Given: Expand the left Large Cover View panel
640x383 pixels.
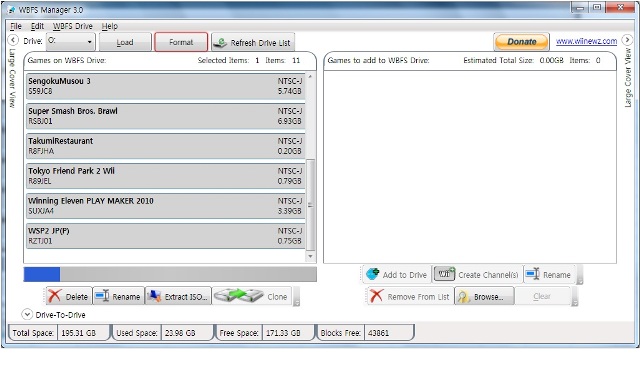Looking at the screenshot, I should [x=13, y=40].
